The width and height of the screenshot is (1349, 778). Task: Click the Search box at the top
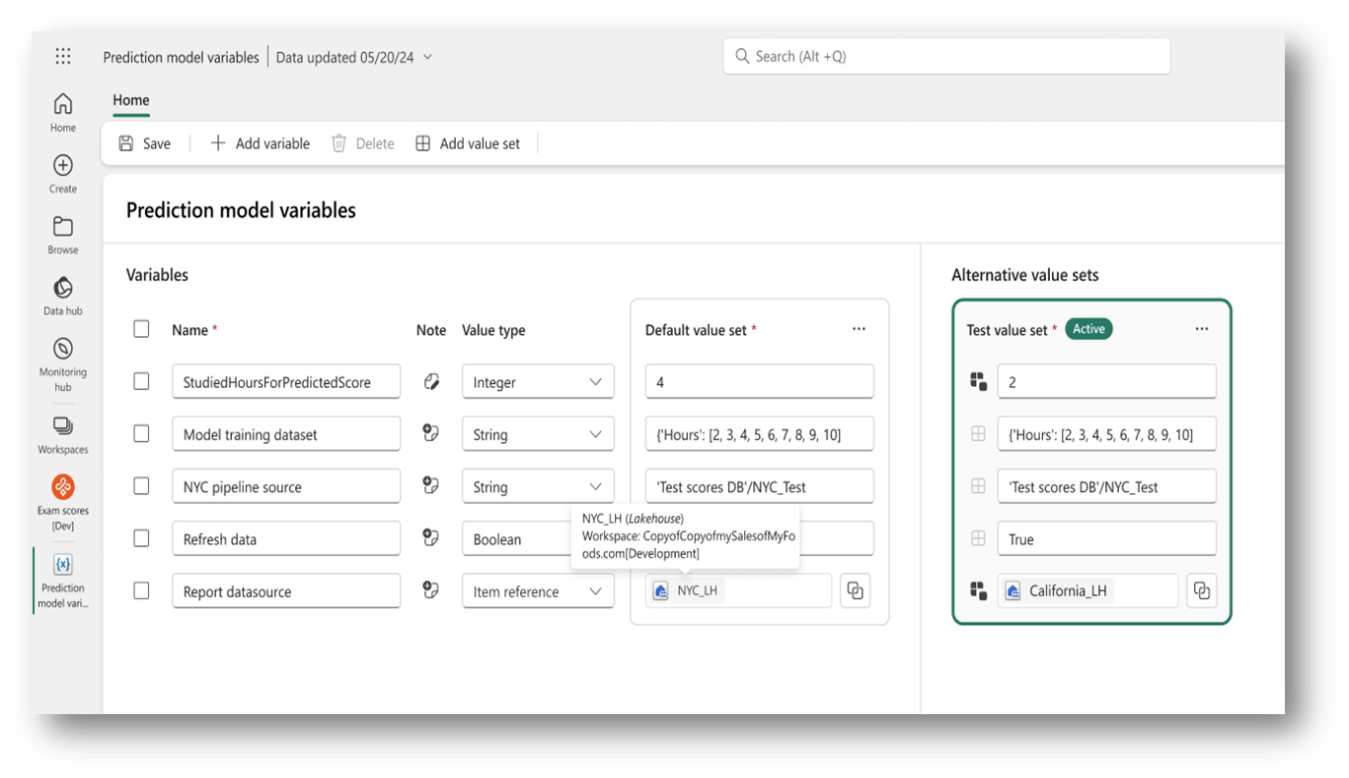[946, 57]
